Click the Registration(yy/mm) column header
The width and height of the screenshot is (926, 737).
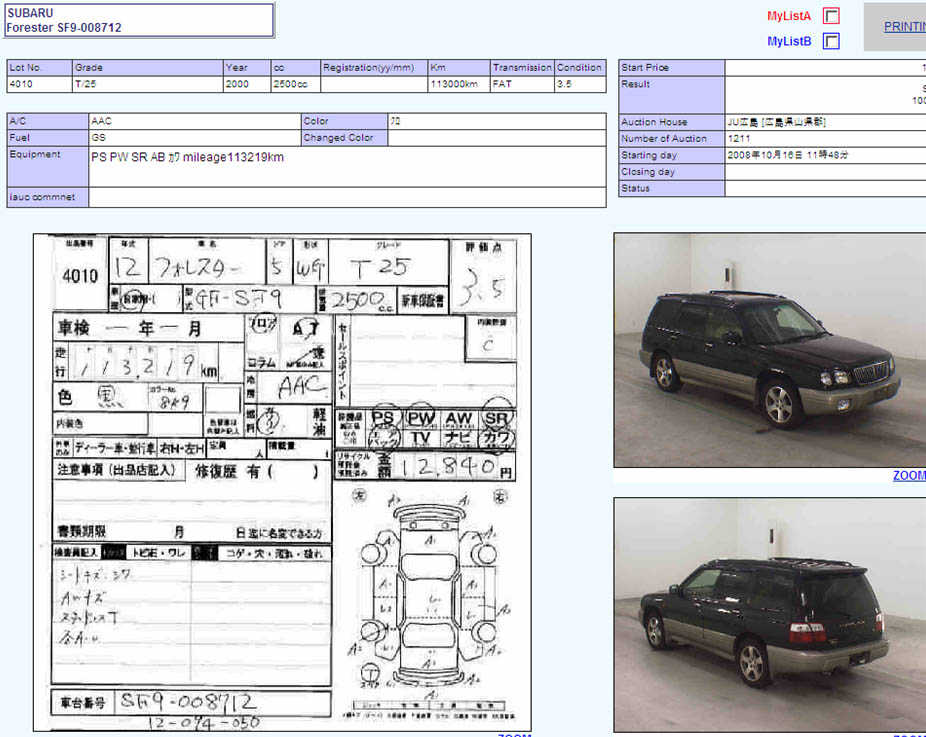pyautogui.click(x=374, y=68)
